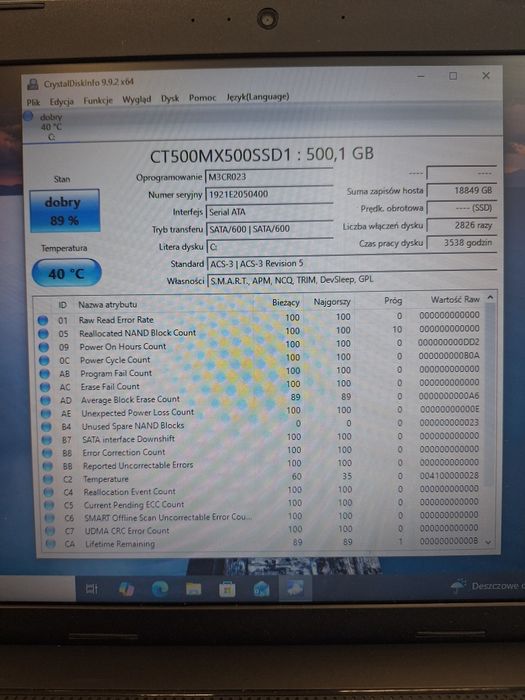Click the Tryb transferu field showing SATA/600
The width and height of the screenshot is (525, 700).
[269, 229]
